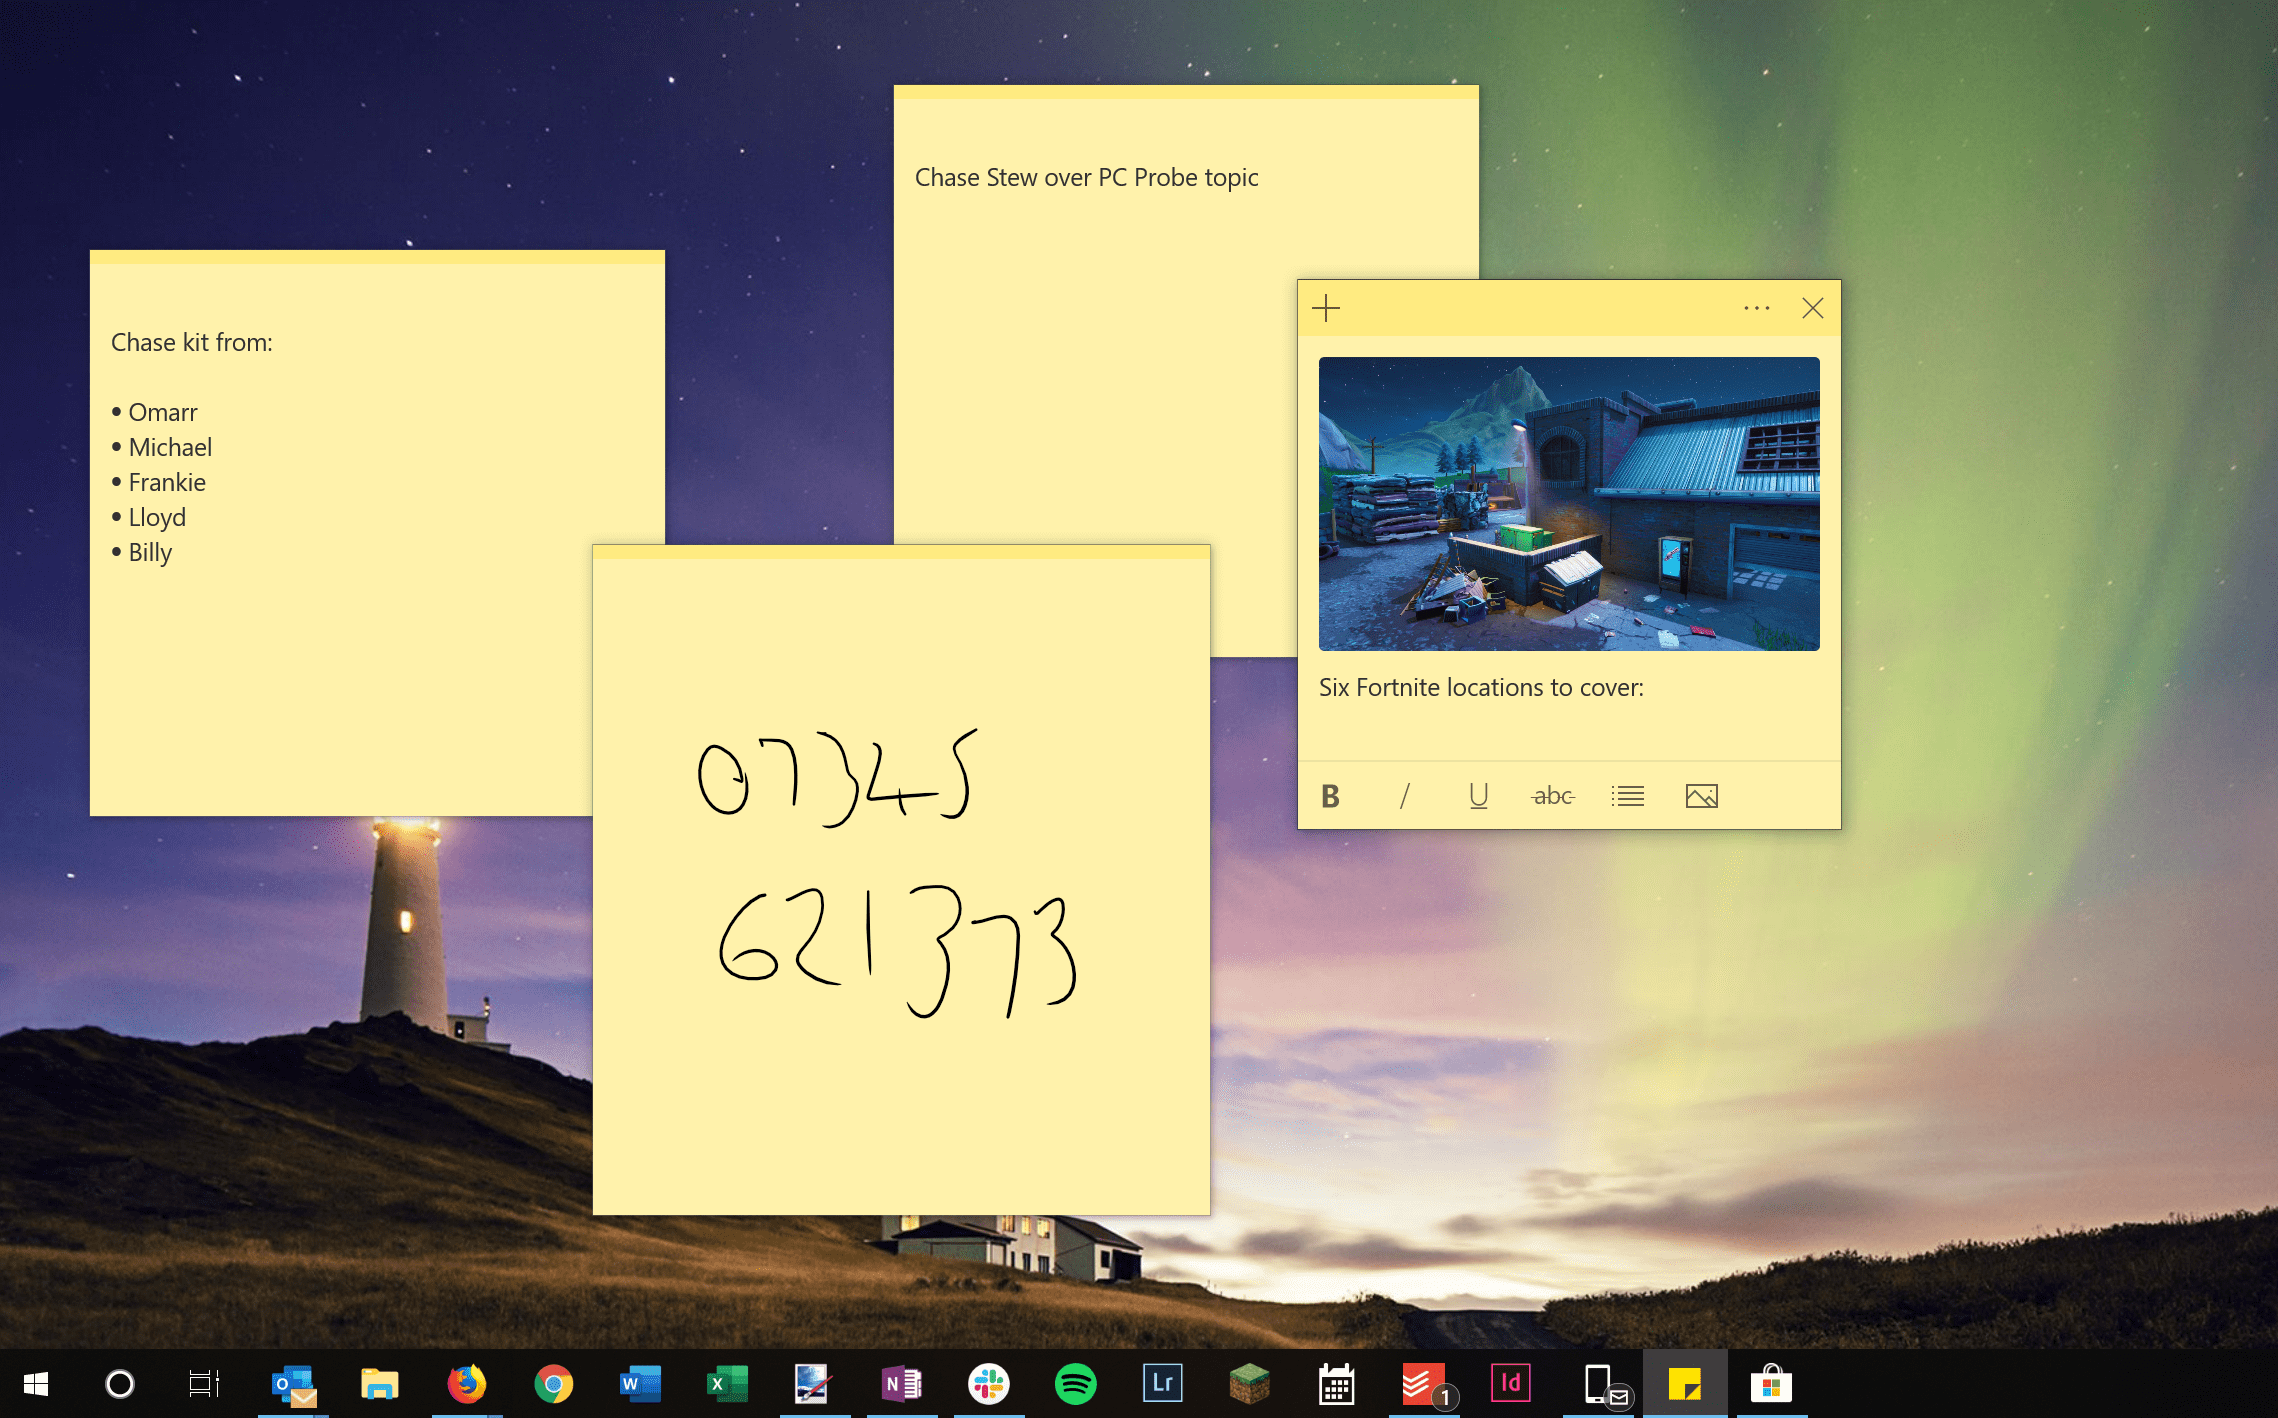The image size is (2278, 1418).
Task: Toggle strikethrough formatting in the note
Action: pyautogui.click(x=1552, y=795)
